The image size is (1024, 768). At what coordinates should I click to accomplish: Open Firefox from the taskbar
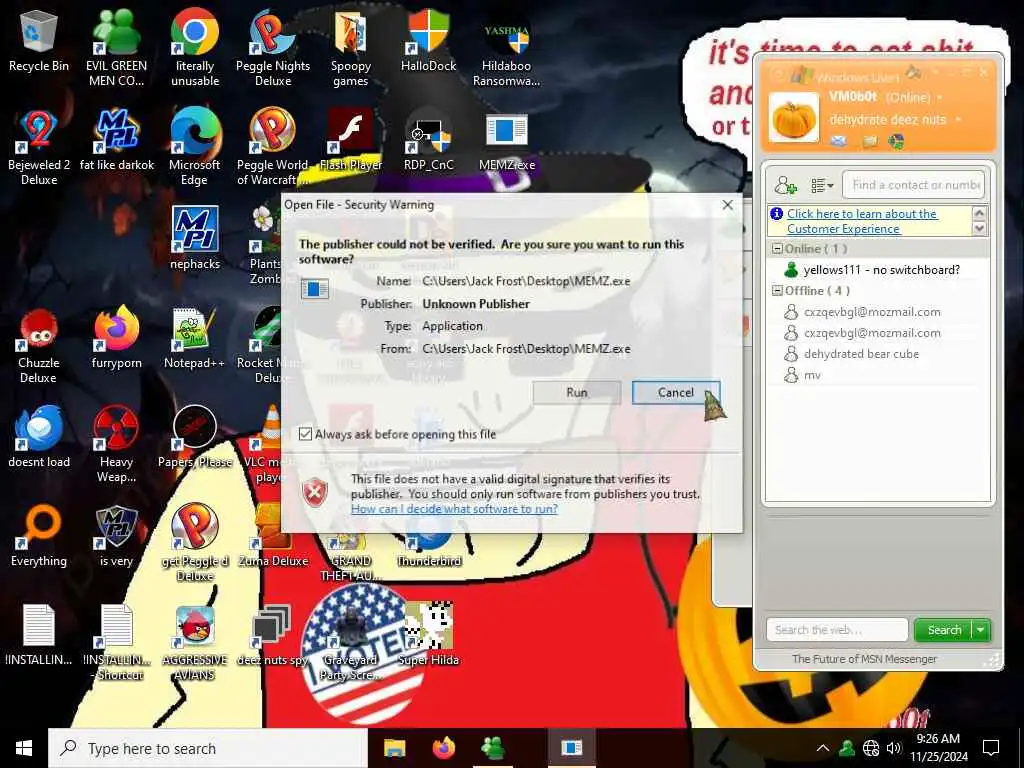(443, 748)
